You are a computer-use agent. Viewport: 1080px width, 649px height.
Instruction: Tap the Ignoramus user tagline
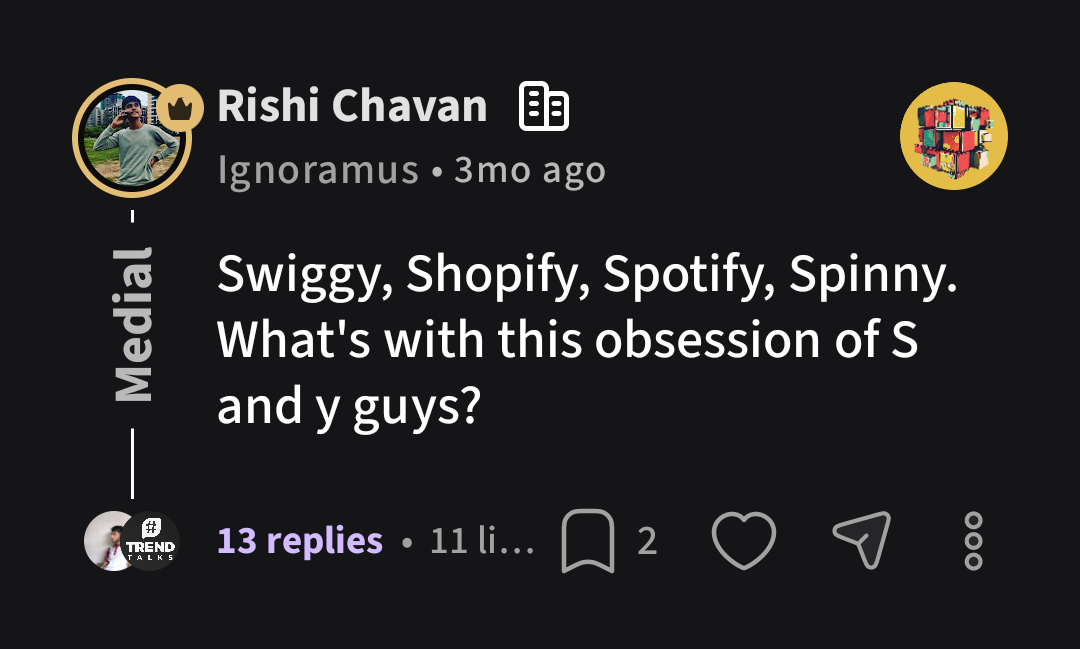[317, 171]
